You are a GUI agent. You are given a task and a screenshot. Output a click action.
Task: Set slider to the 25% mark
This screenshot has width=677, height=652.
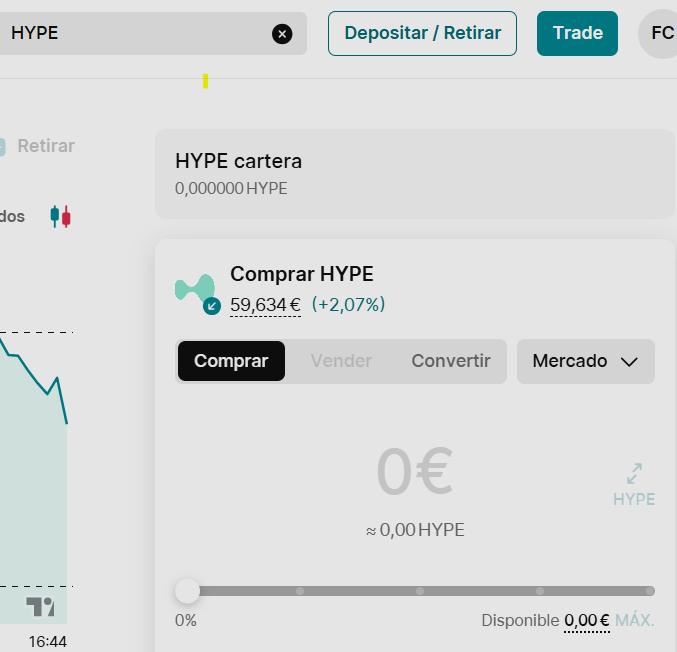click(x=300, y=591)
